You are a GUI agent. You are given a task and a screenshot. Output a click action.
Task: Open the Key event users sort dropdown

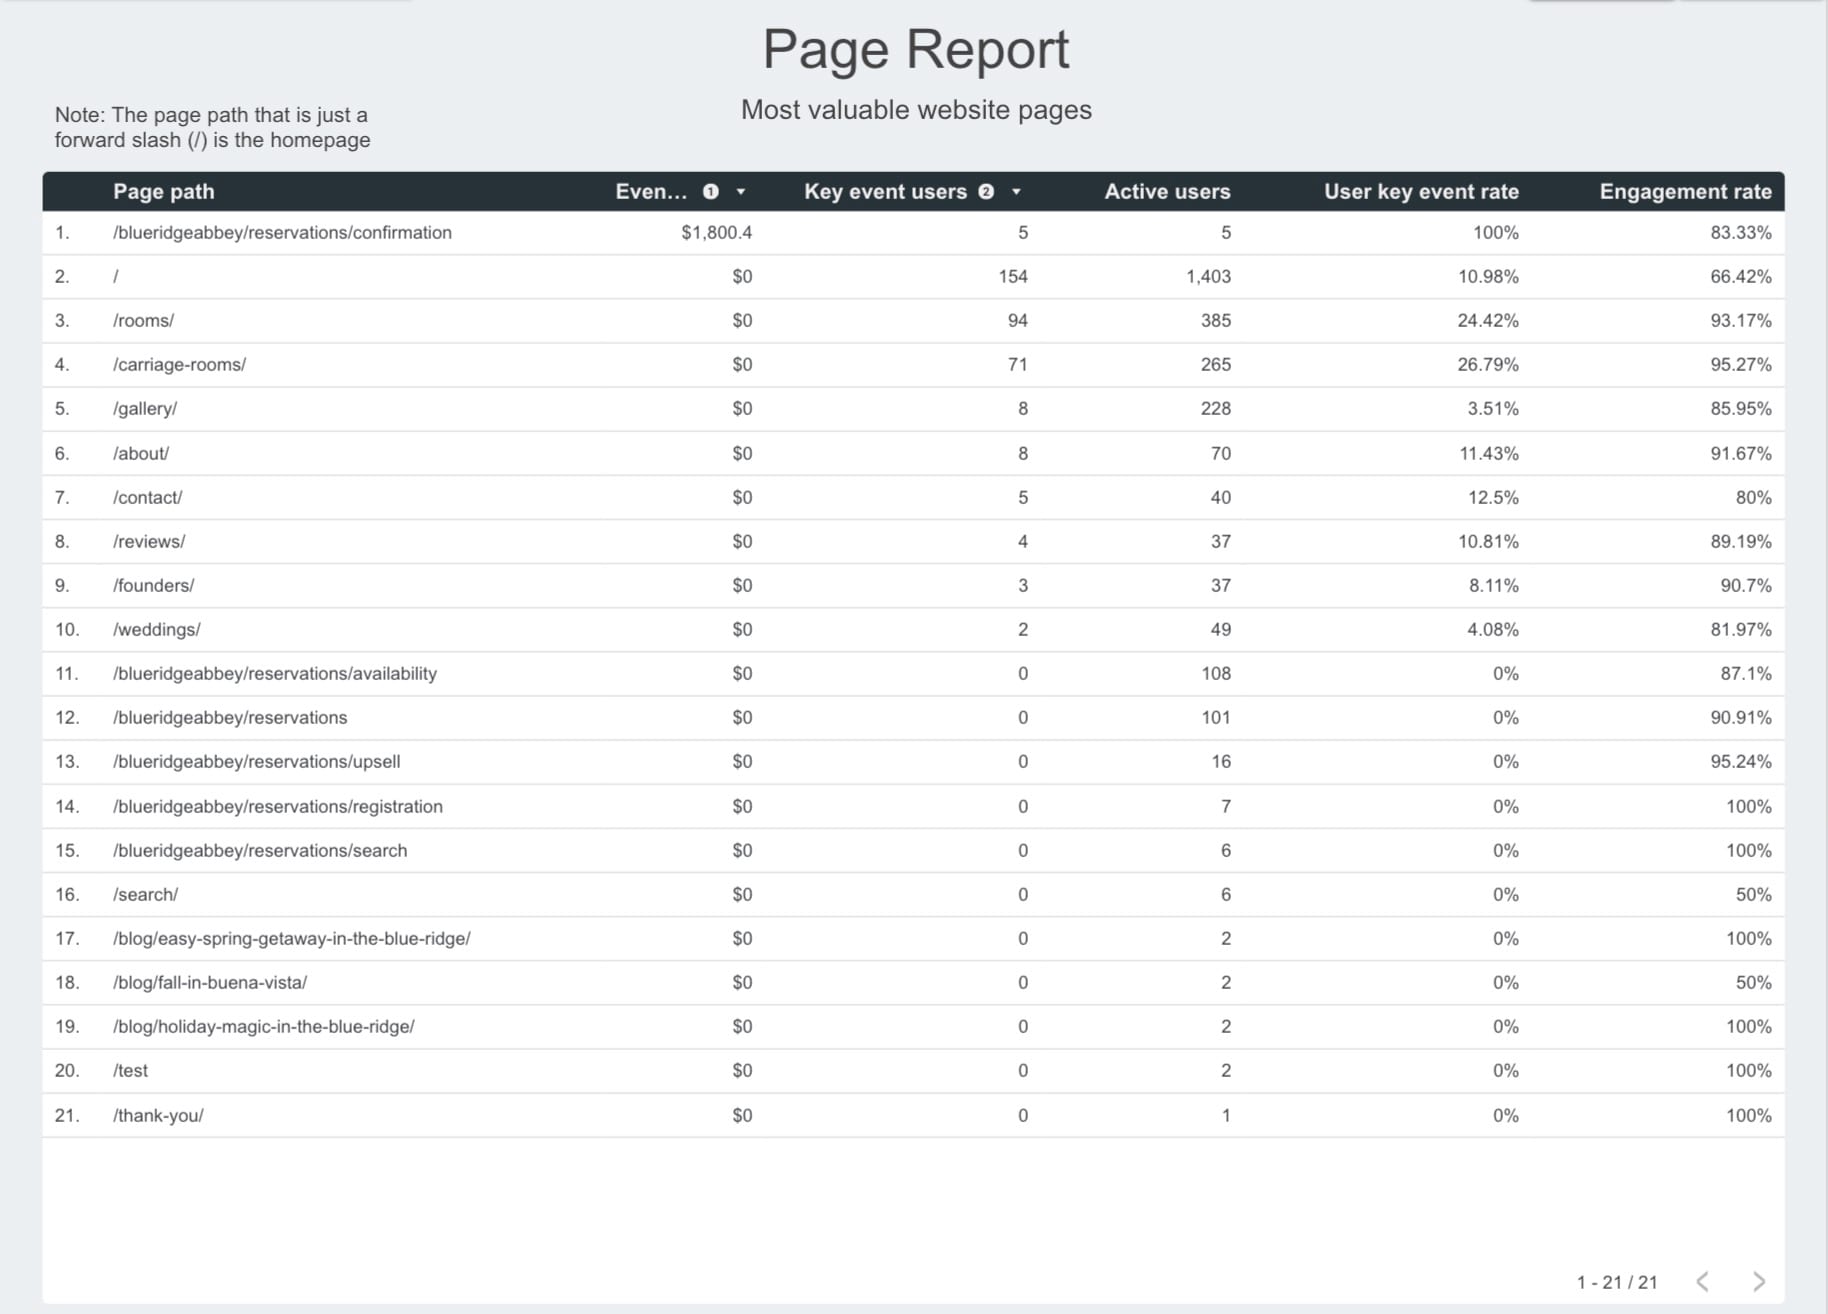tap(1017, 191)
